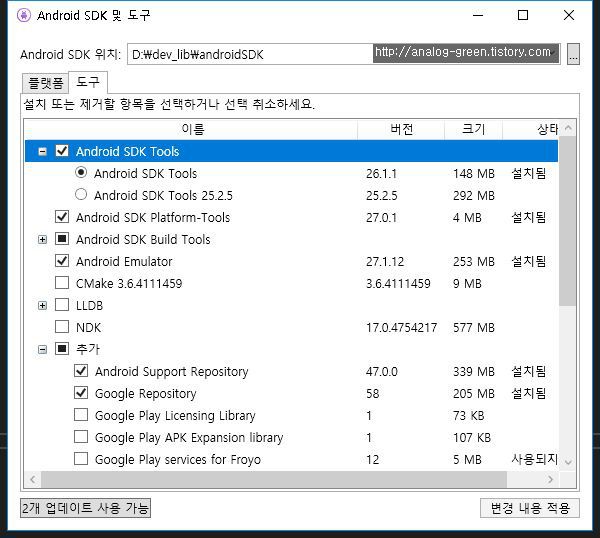This screenshot has height=538, width=600.
Task: Click the version value '47.0.0'
Action: click(382, 372)
